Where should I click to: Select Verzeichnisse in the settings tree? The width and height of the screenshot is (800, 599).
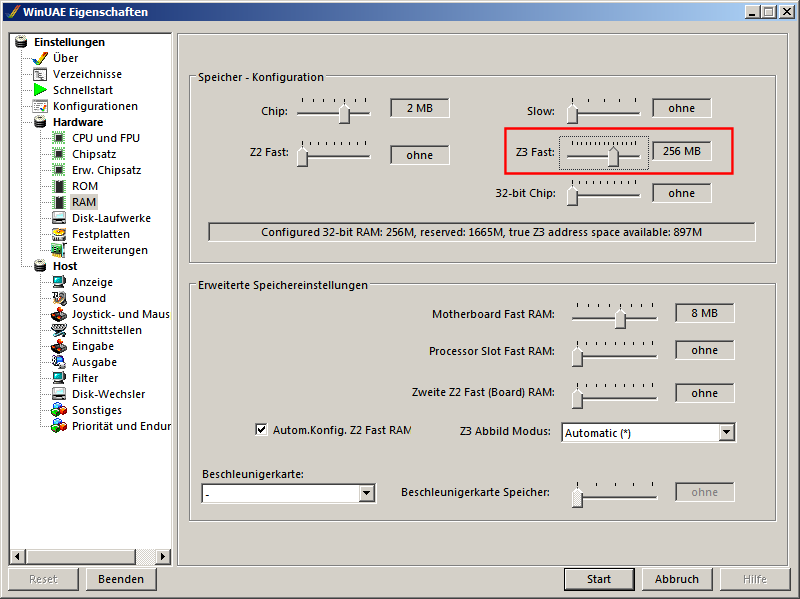point(87,74)
